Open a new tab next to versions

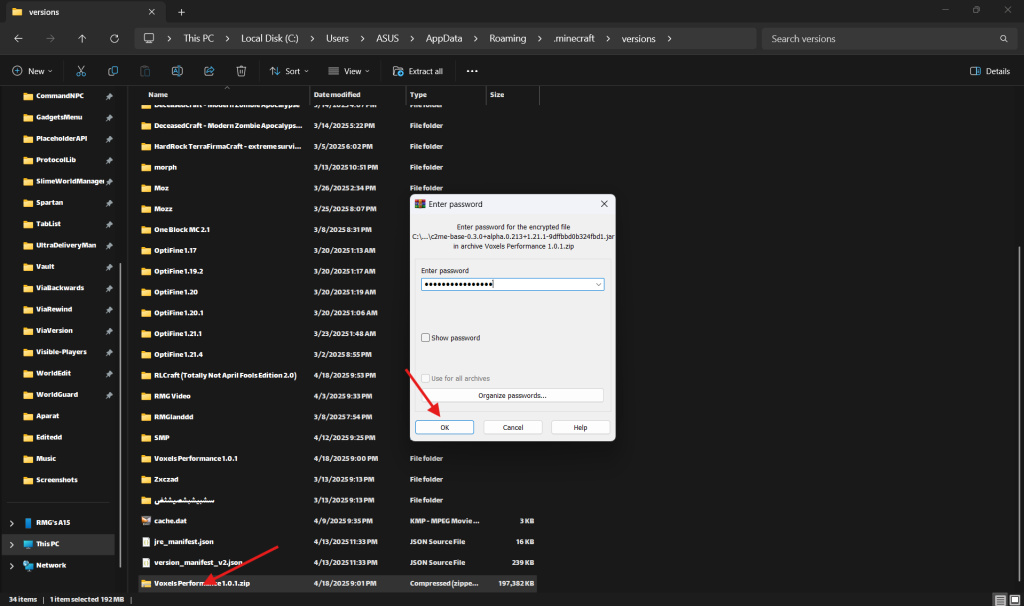[x=181, y=12]
